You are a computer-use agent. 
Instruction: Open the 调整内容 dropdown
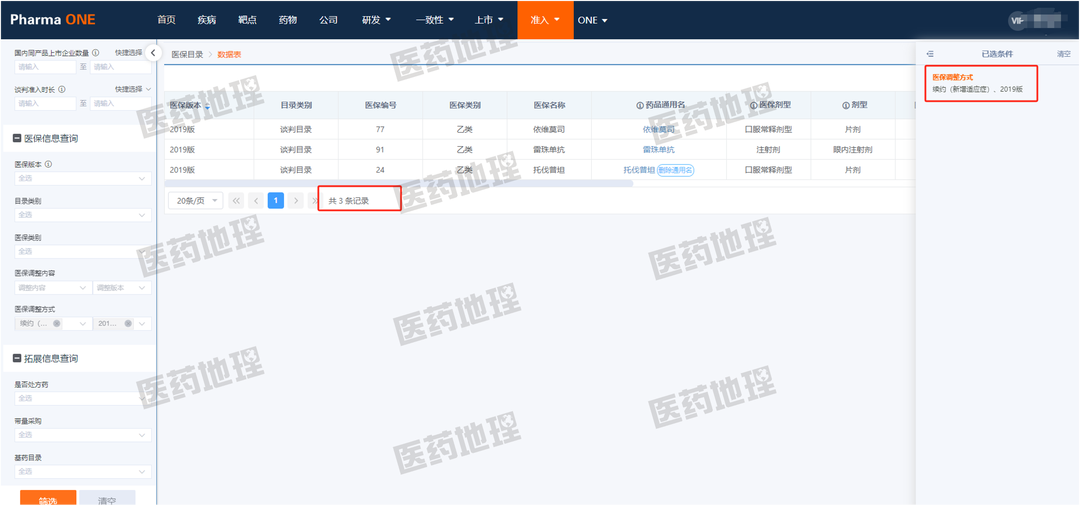[52, 288]
